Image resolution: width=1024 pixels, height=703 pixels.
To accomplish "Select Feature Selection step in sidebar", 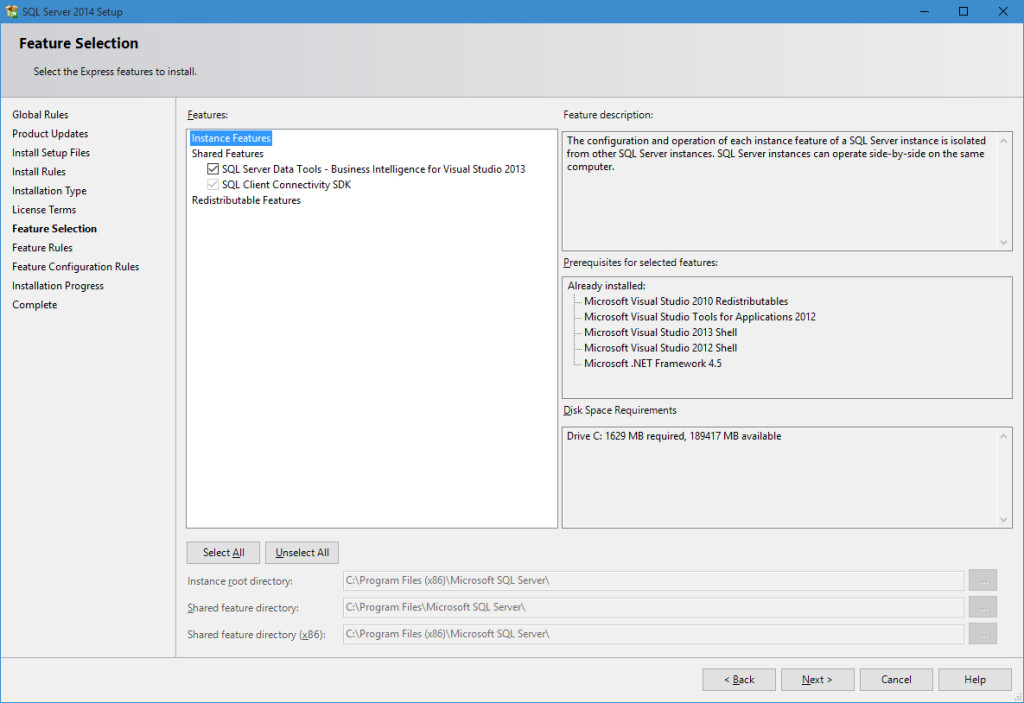I will [x=54, y=229].
